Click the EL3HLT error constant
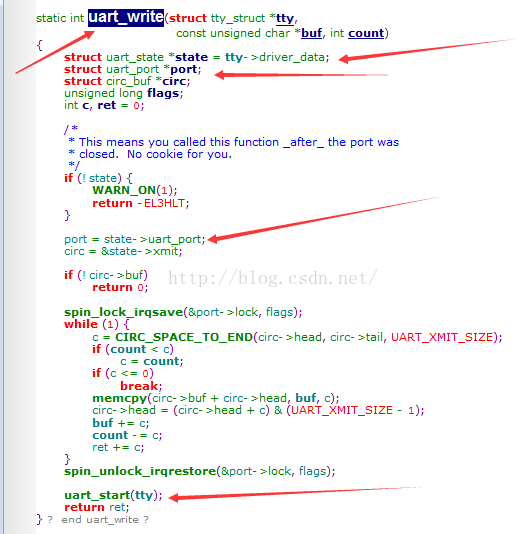Screen dimensions: 529x534 pos(164,203)
